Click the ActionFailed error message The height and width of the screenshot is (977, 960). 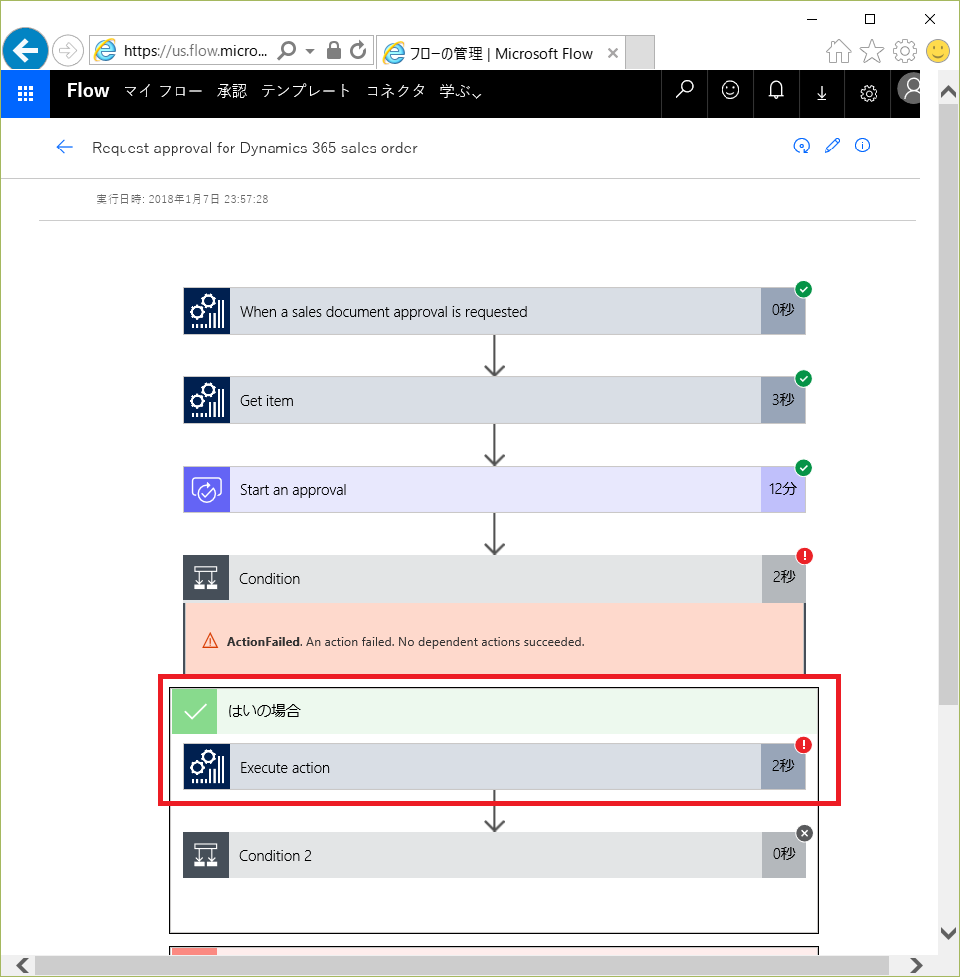[406, 642]
